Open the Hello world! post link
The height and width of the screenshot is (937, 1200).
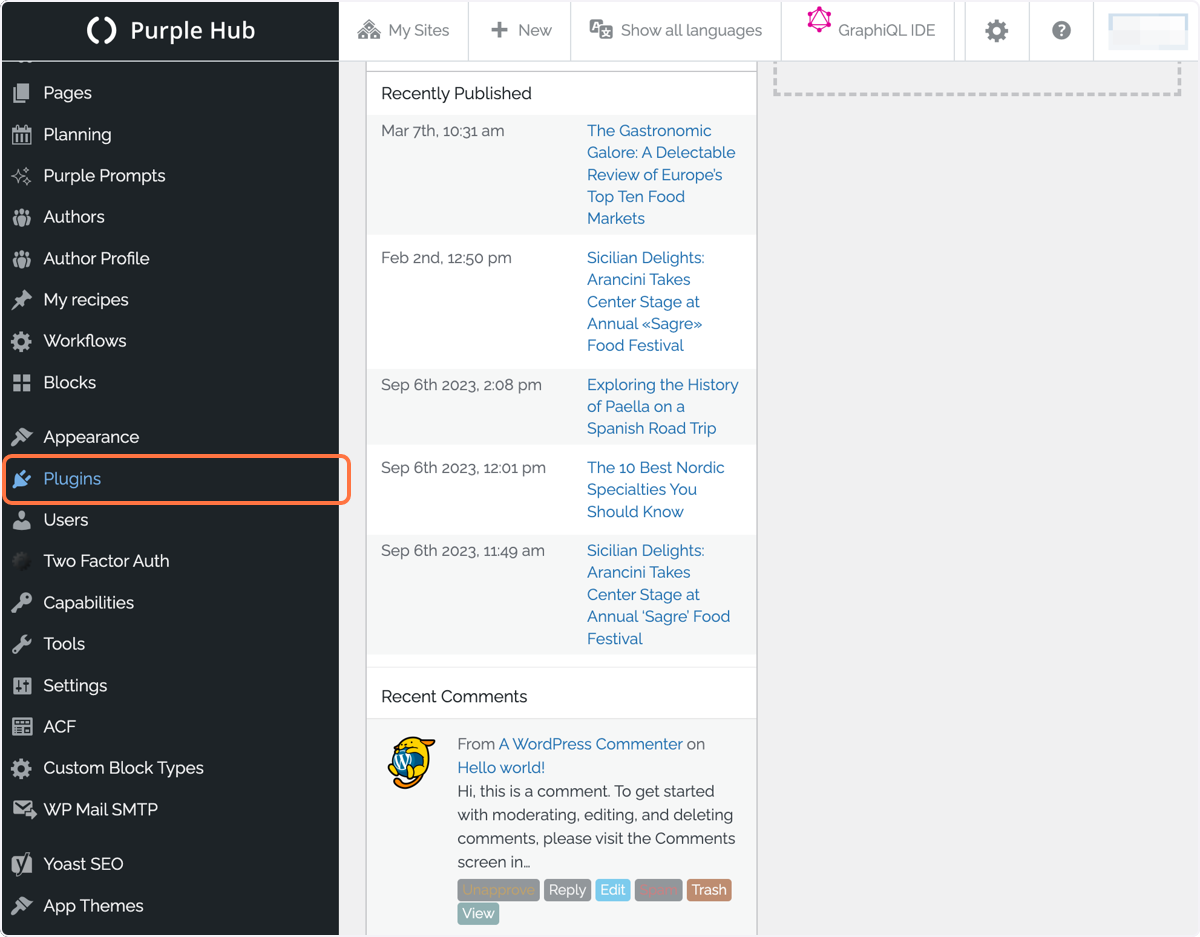501,768
